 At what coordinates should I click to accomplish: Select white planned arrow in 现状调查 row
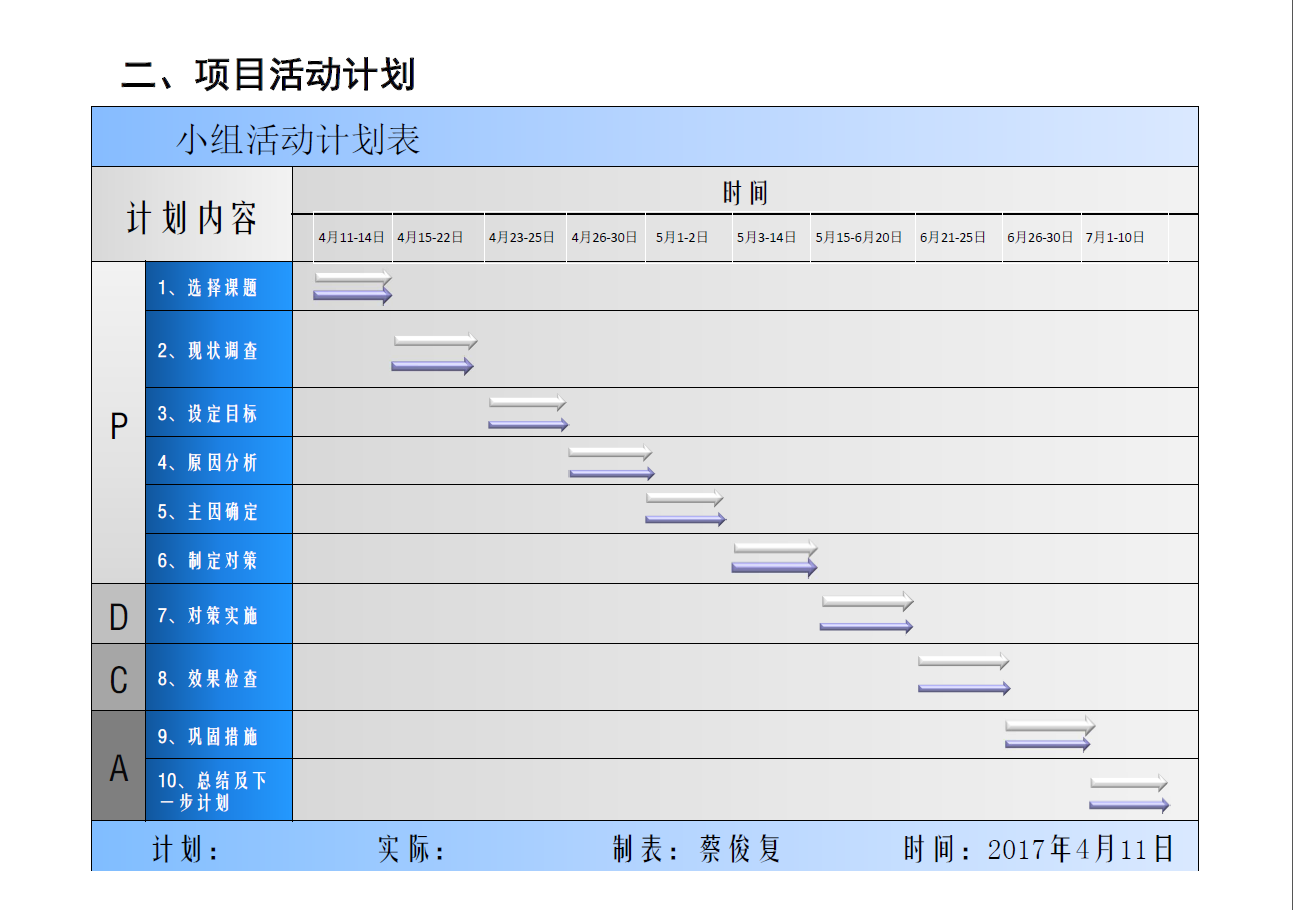click(x=436, y=341)
